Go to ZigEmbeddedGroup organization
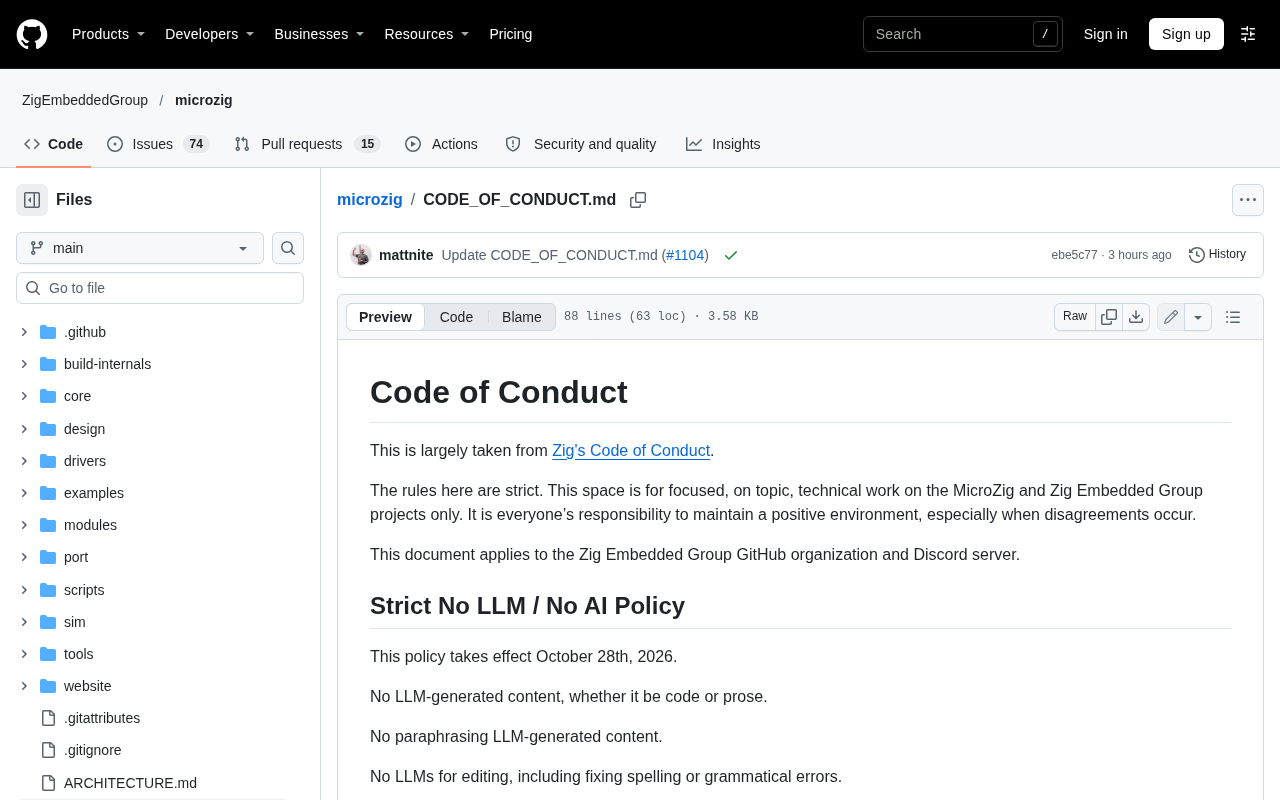Image resolution: width=1280 pixels, height=800 pixels. click(85, 100)
